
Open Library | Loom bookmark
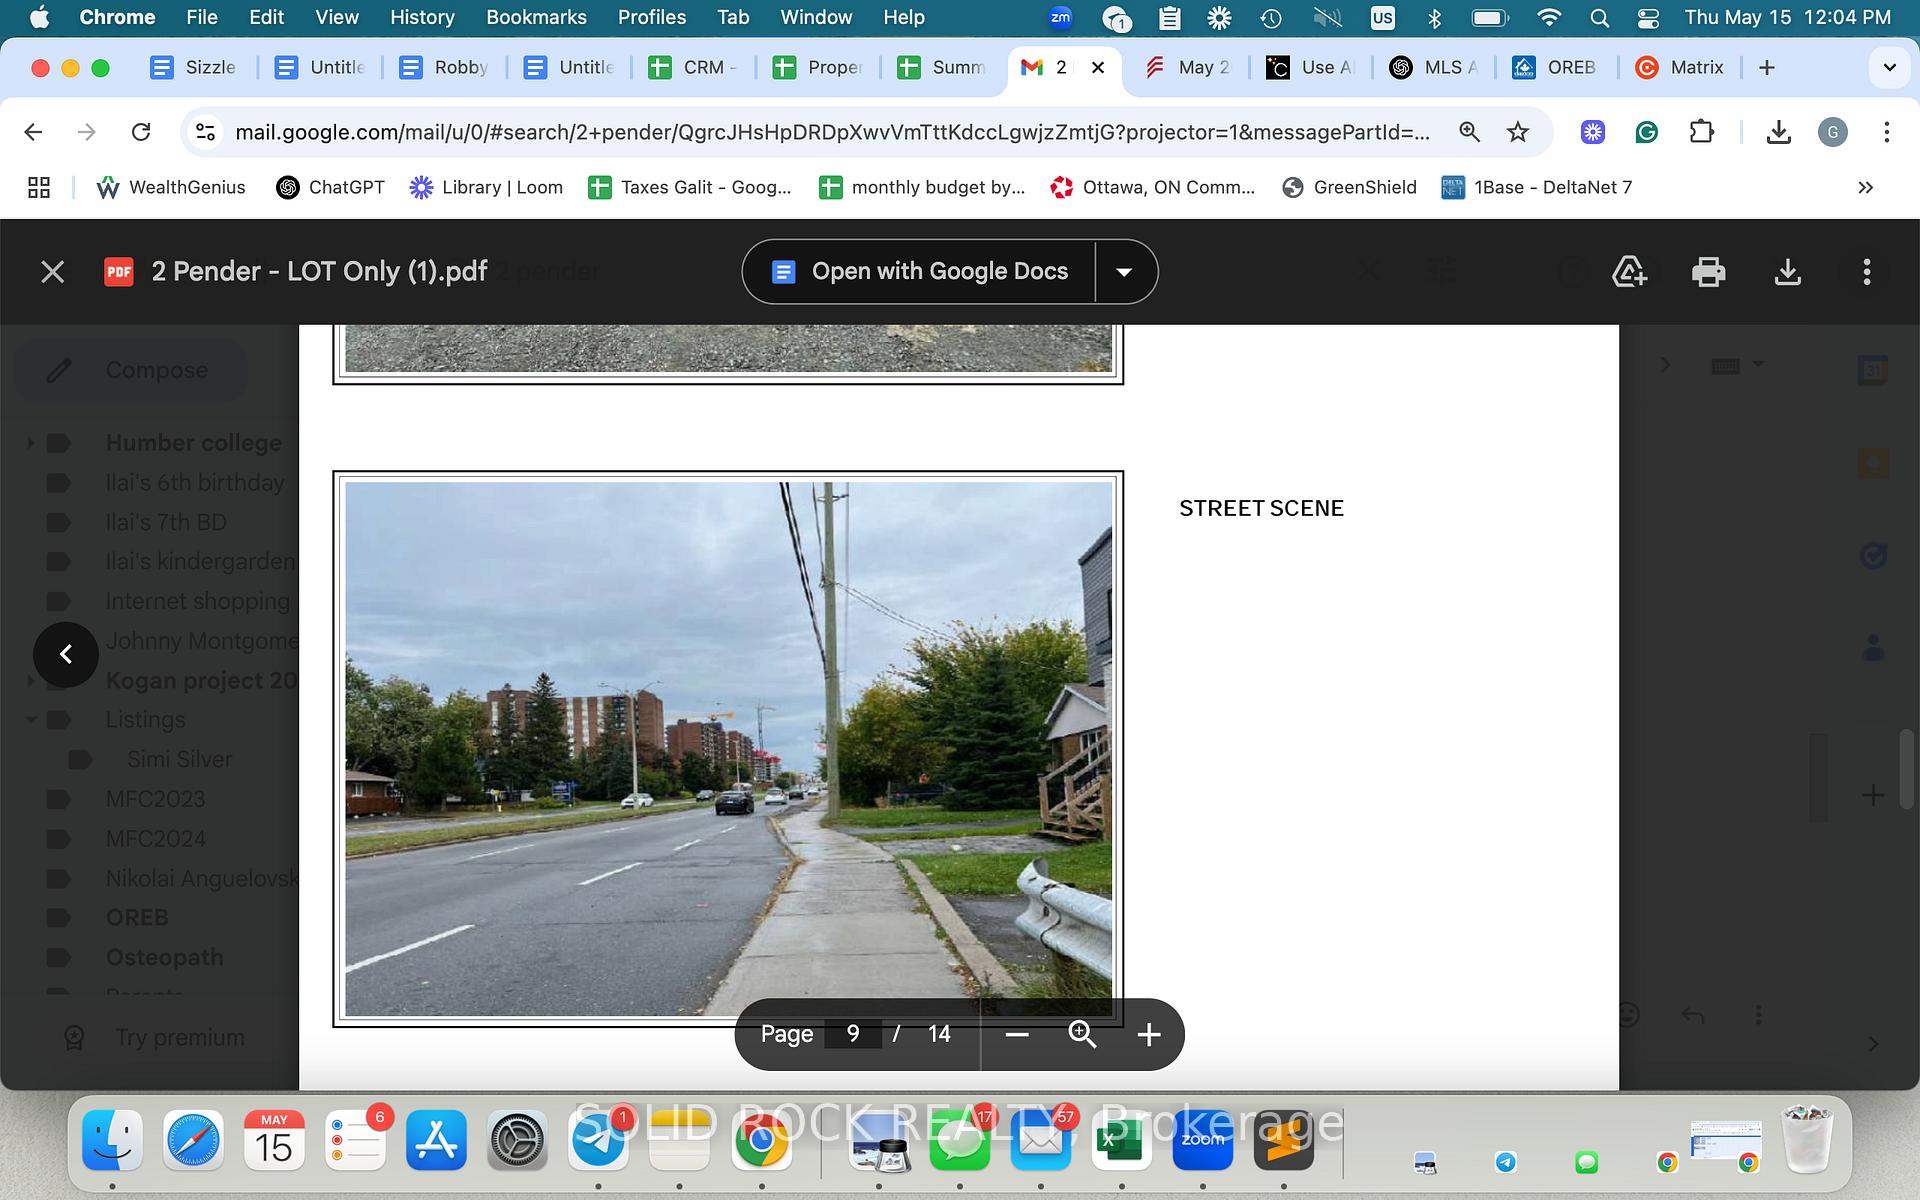click(x=486, y=187)
